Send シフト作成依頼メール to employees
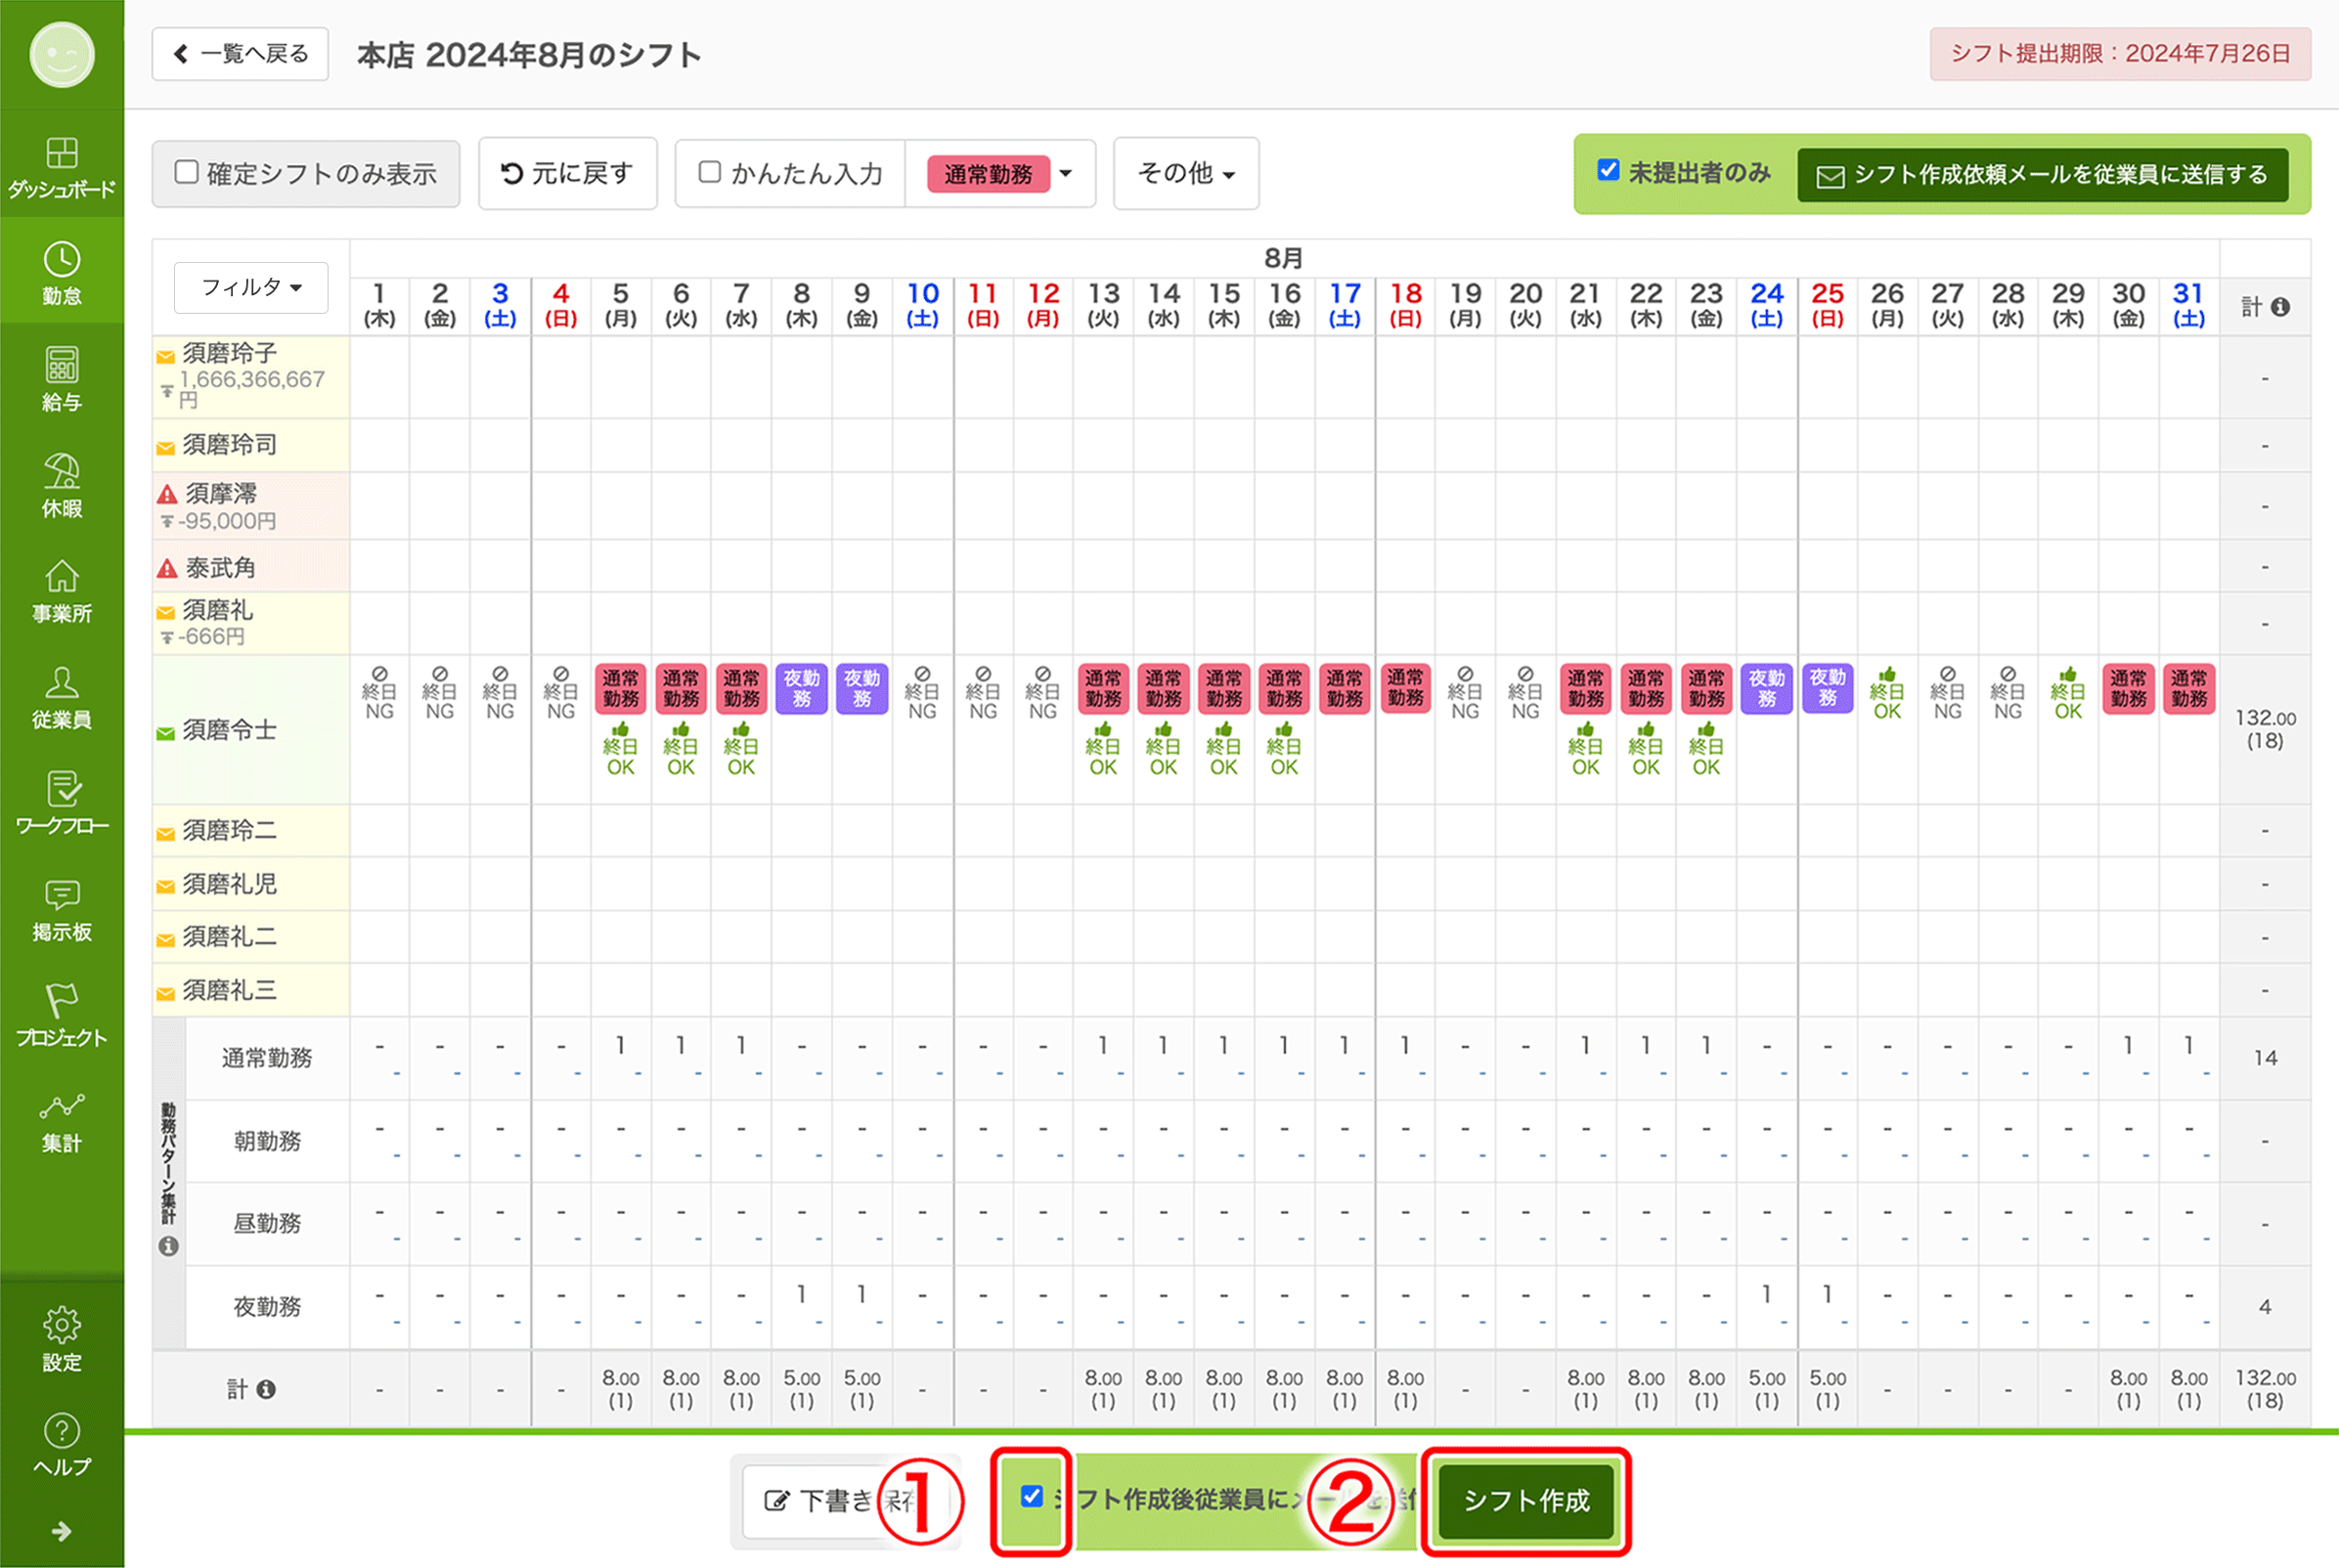This screenshot has height=1568, width=2339. (x=2043, y=175)
